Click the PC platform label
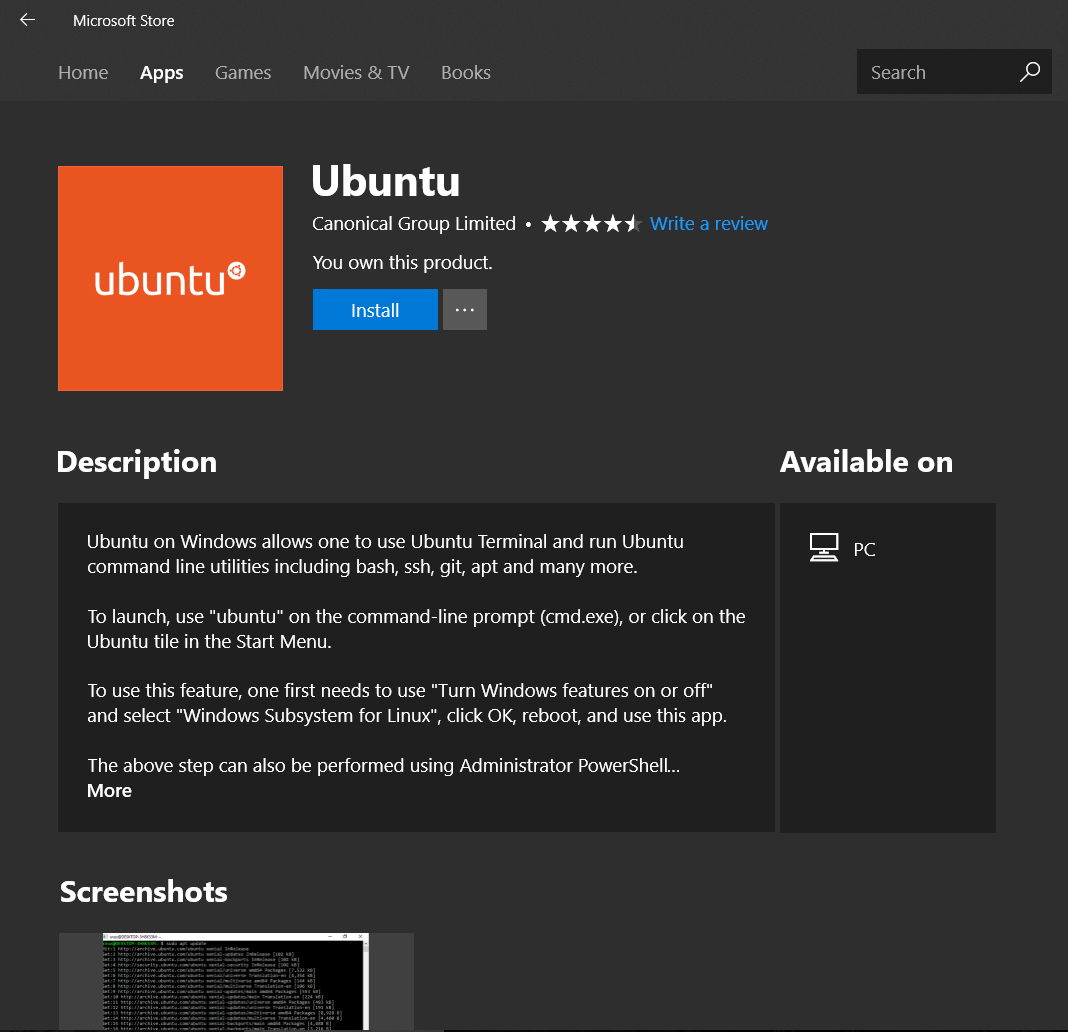1068x1032 pixels. coord(864,549)
